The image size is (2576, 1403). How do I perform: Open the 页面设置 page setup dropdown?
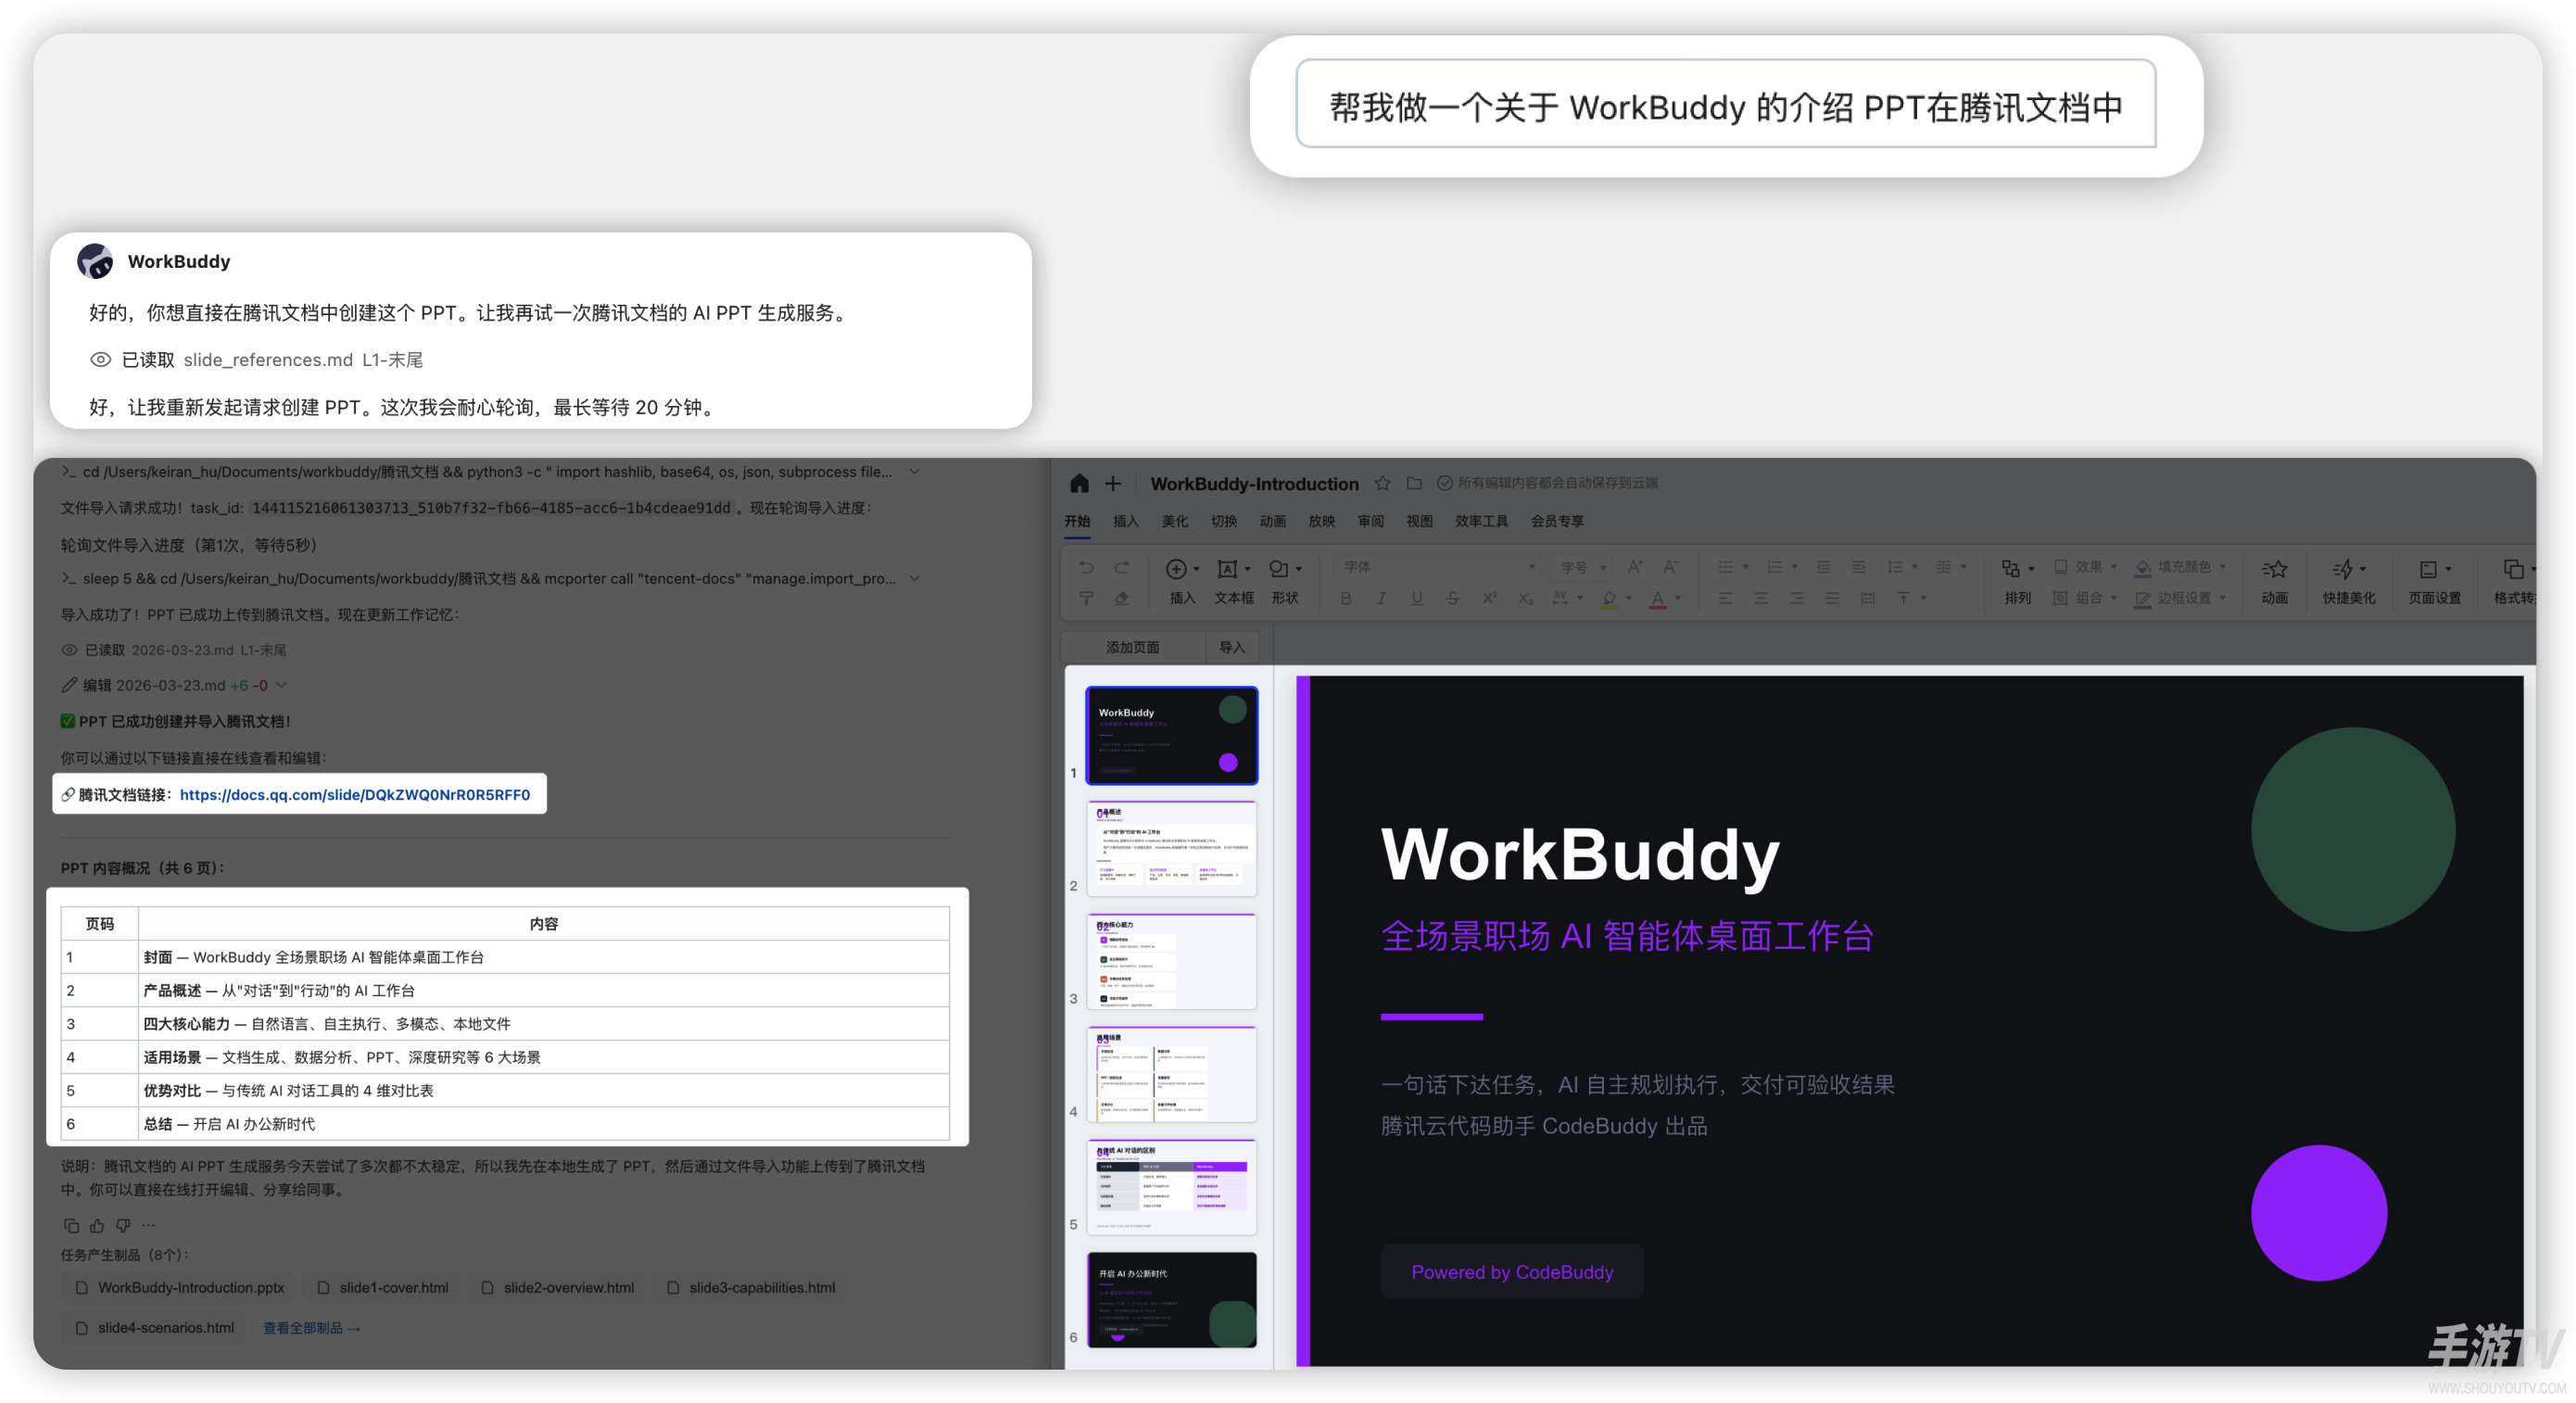pyautogui.click(x=2434, y=581)
